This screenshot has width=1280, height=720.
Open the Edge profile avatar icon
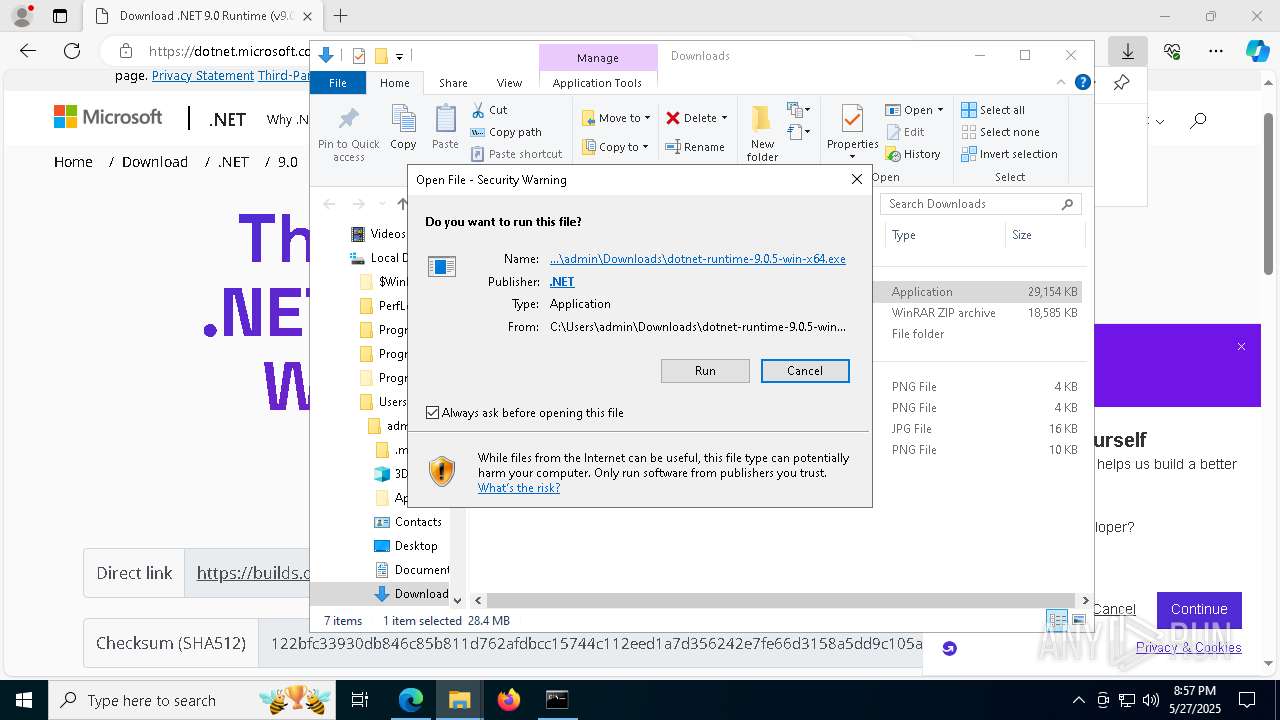click(22, 16)
